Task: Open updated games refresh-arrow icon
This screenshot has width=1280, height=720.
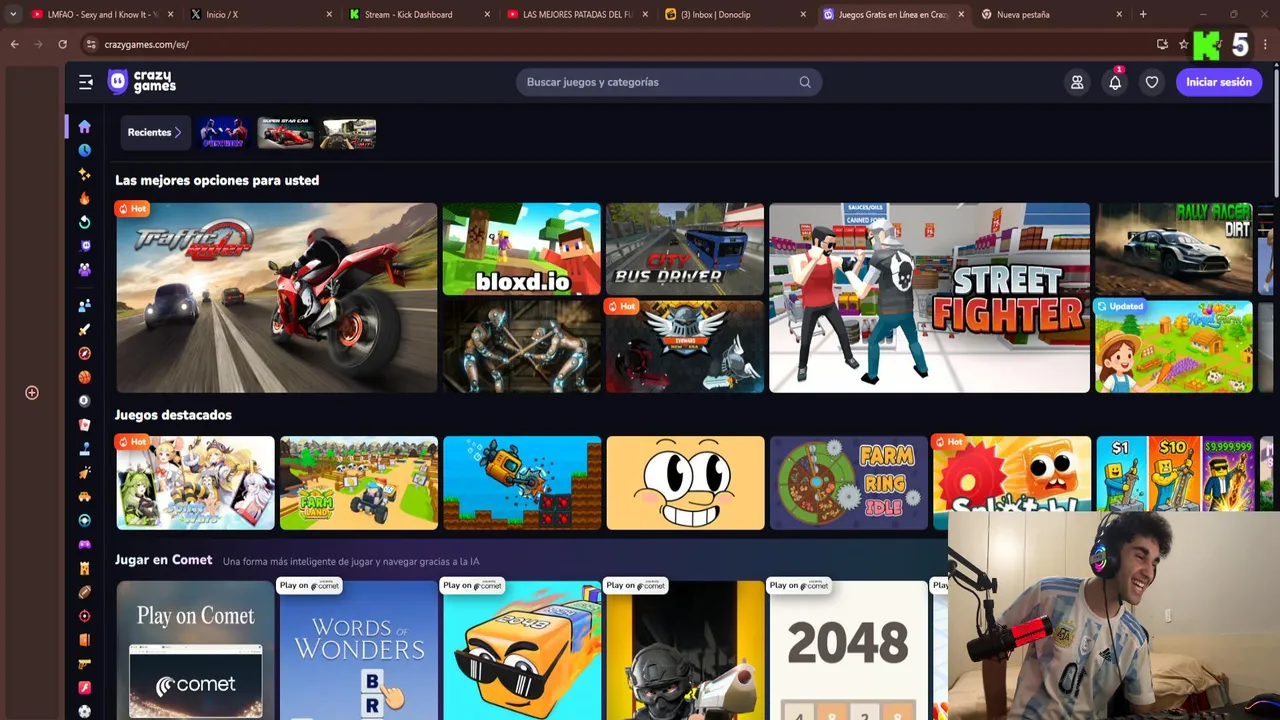Action: pos(84,222)
